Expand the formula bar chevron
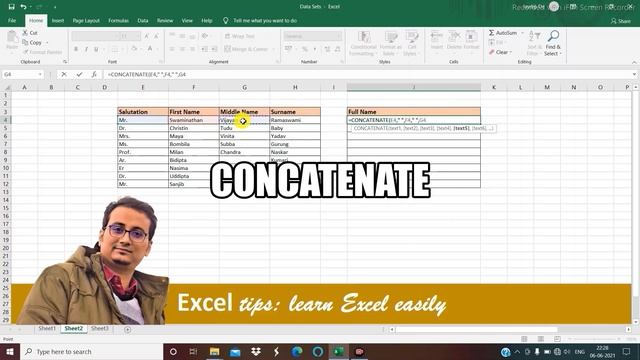Image resolution: width=640 pixels, height=360 pixels. tap(634, 74)
